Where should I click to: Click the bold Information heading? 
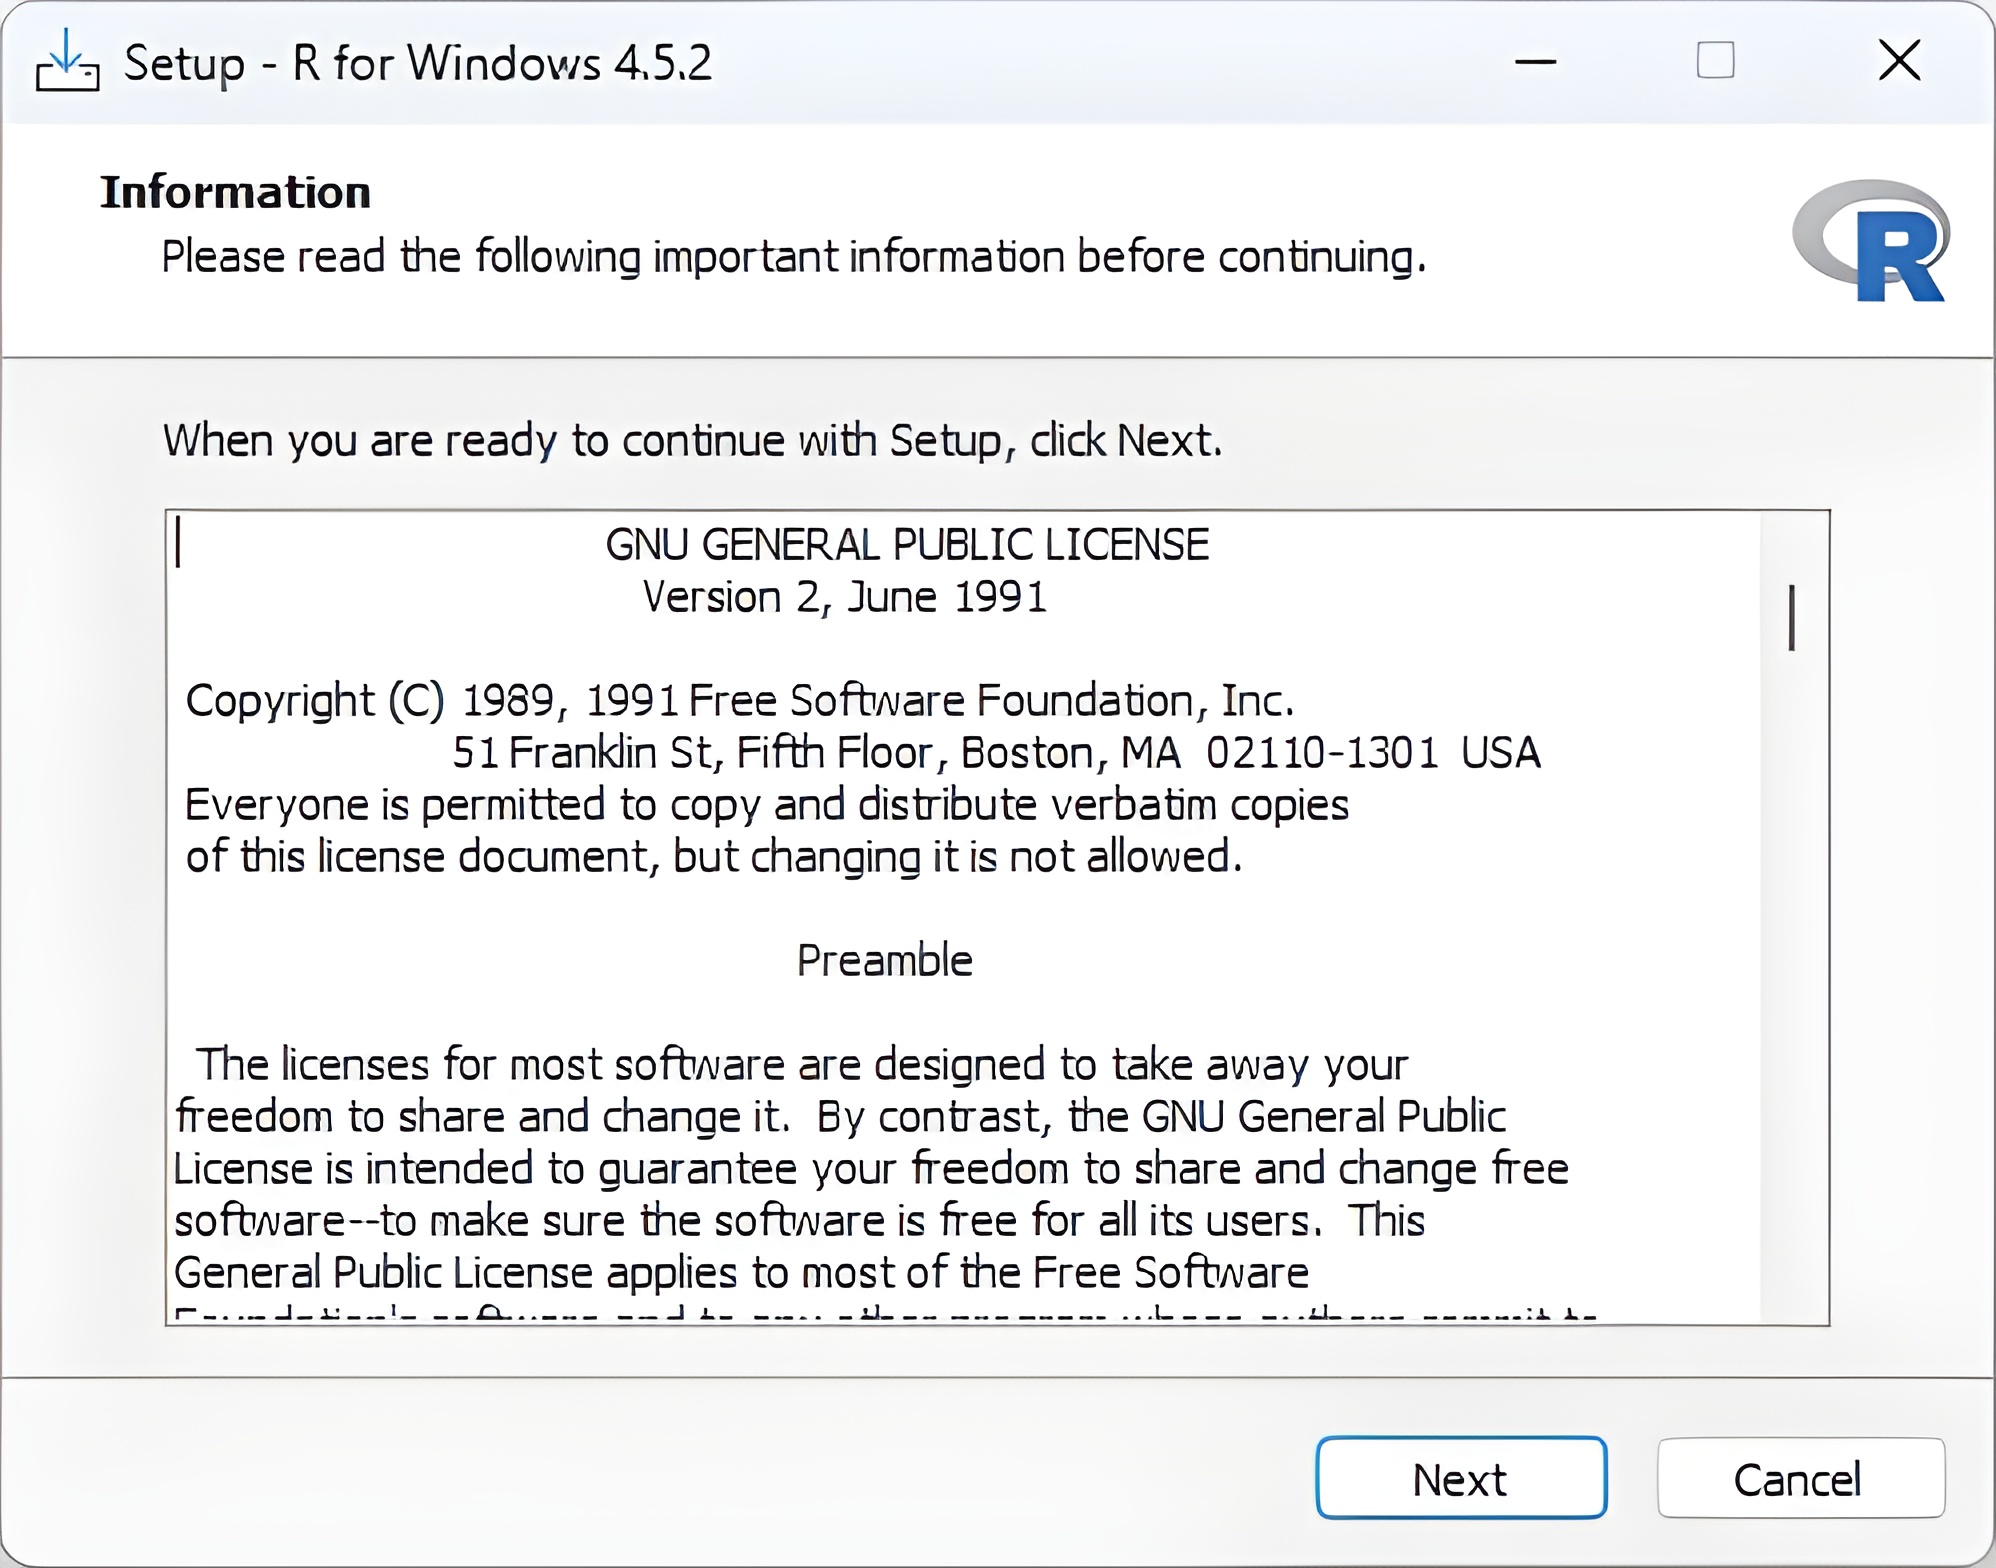[235, 193]
